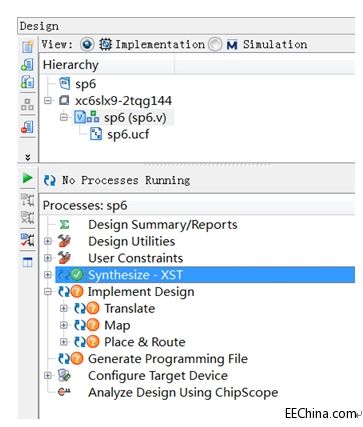
Task: Click the double chevron to show more sidebar tools
Action: (x=28, y=157)
